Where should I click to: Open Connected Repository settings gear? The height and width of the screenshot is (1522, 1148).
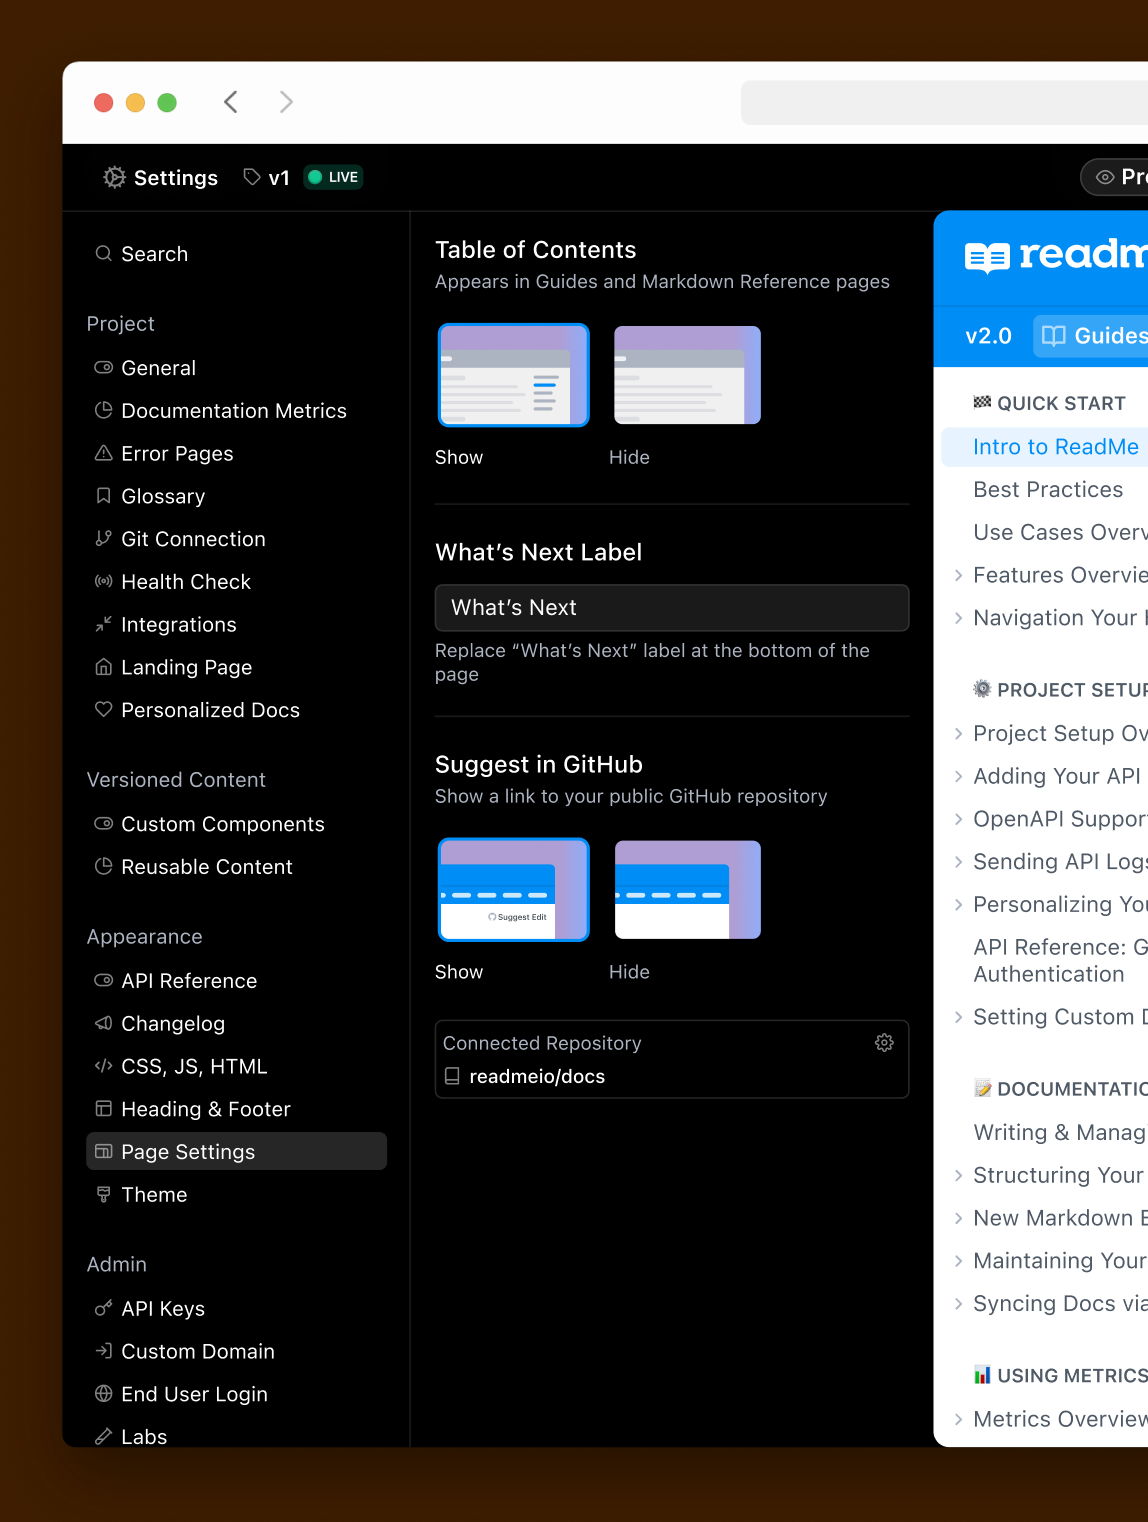click(884, 1043)
